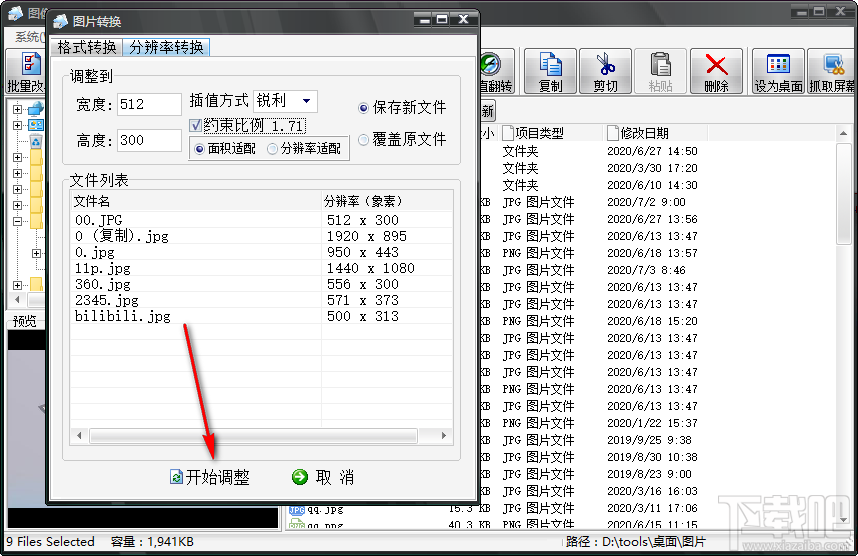The width and height of the screenshot is (858, 556).
Task: Open the interpolation method (锐利) dropdown
Action: (306, 101)
